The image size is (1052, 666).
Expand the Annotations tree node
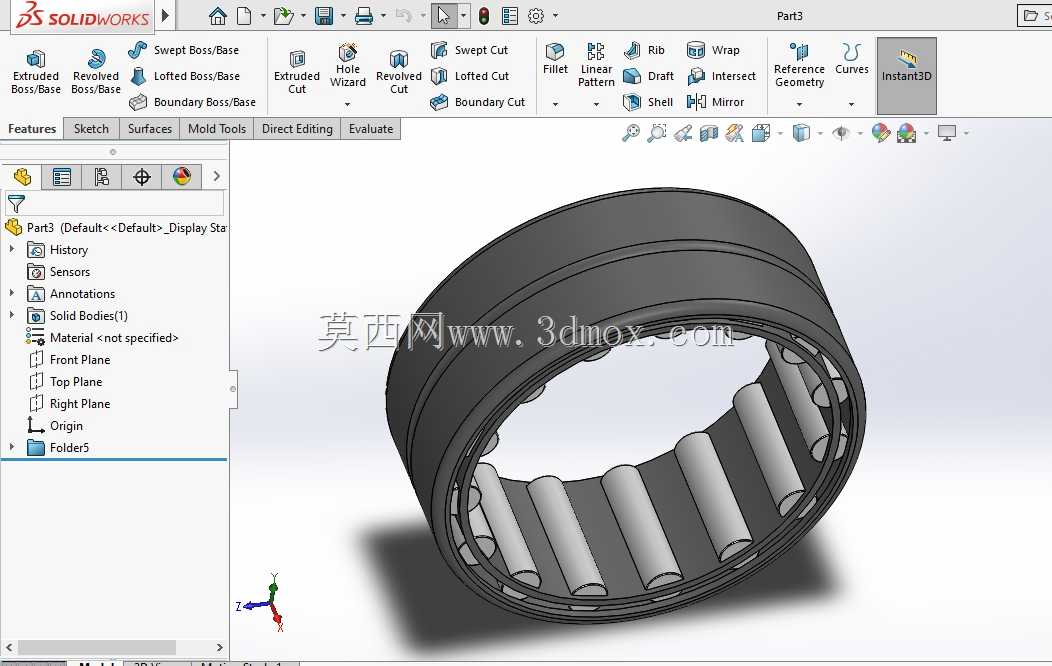[x=11, y=293]
